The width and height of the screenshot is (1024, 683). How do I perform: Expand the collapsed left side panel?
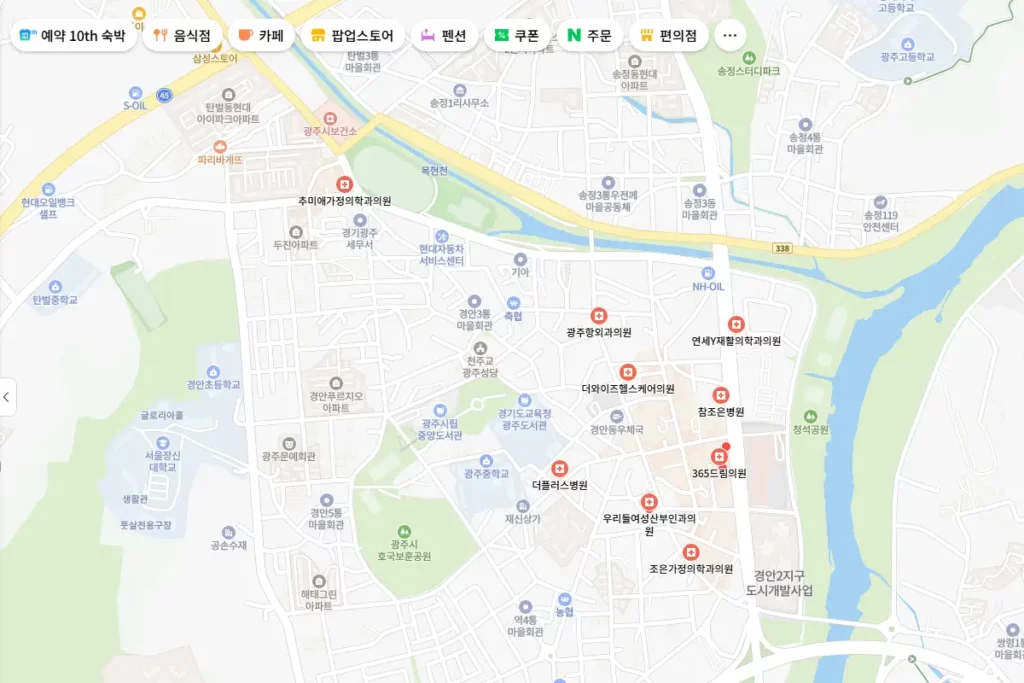tap(7, 397)
